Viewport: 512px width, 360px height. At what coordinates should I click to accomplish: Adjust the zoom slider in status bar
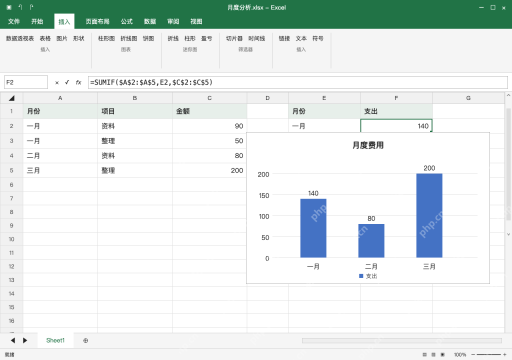coord(489,355)
